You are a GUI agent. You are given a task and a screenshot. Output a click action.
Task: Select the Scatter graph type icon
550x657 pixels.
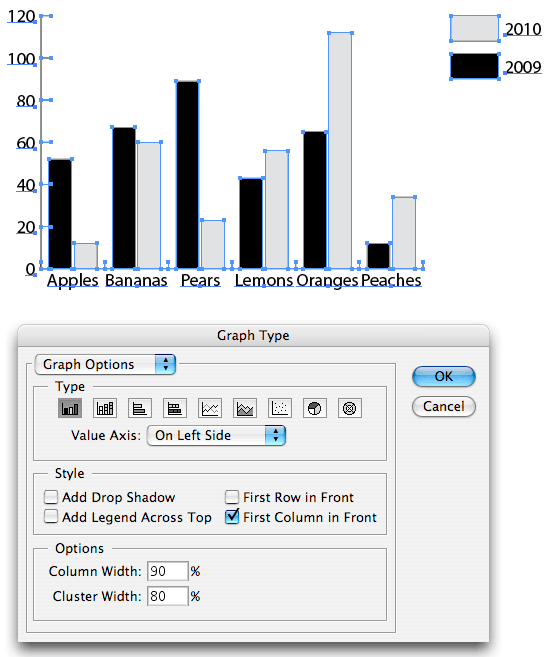pyautogui.click(x=279, y=408)
